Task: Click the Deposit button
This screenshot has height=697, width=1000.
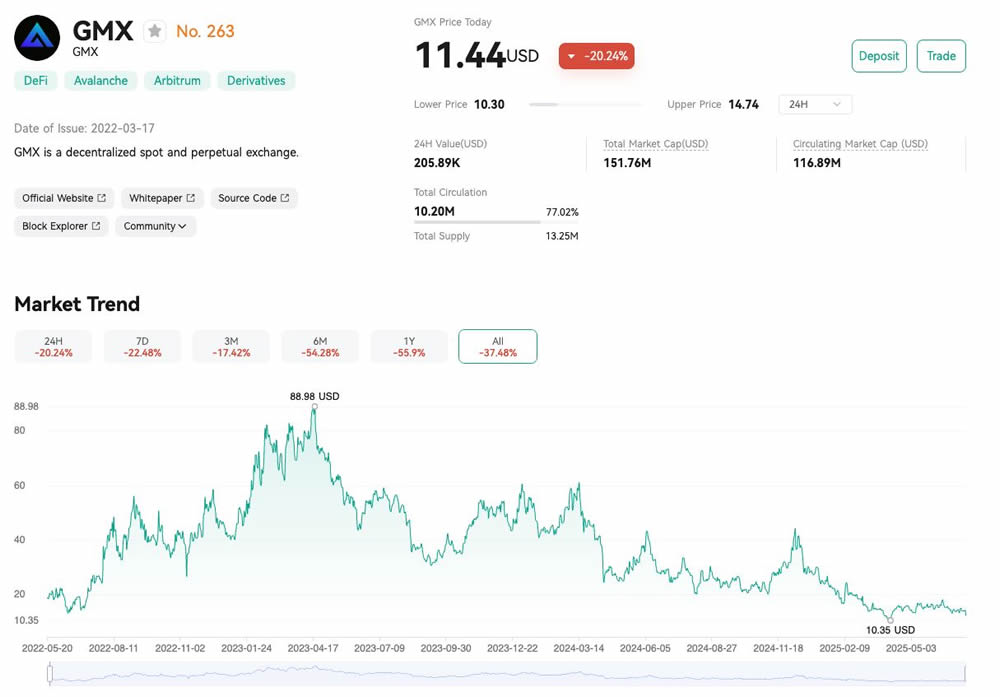Action: tap(878, 56)
